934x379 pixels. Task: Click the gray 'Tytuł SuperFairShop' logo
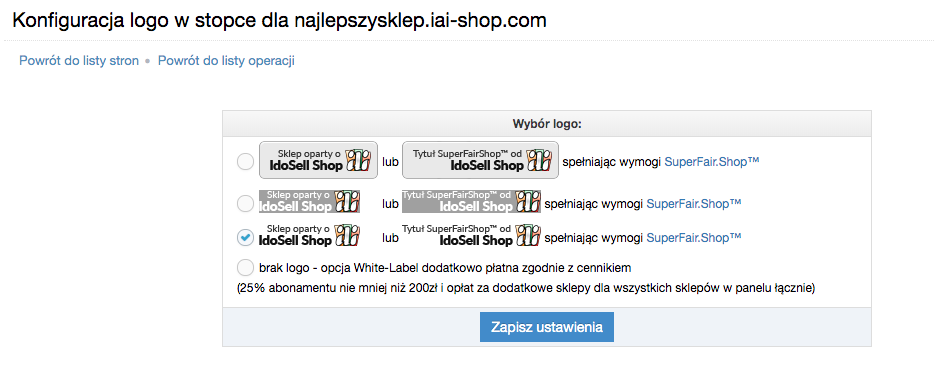(472, 202)
